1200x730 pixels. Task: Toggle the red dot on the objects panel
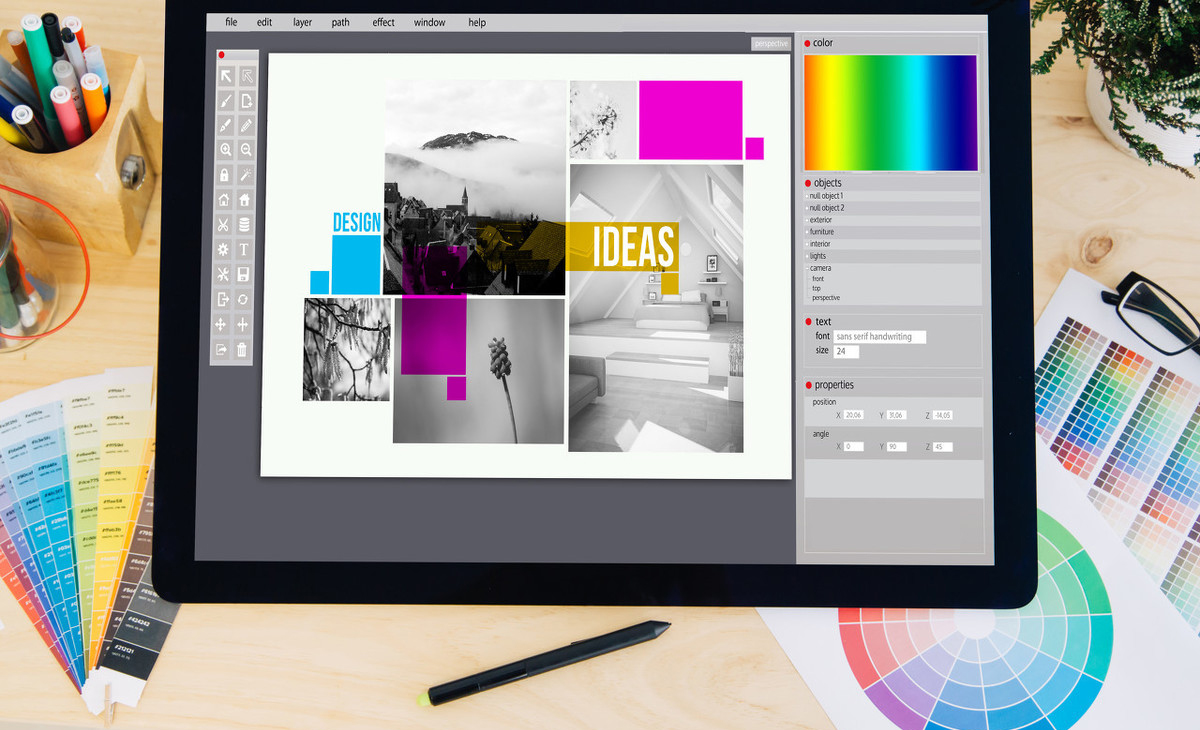(x=808, y=183)
